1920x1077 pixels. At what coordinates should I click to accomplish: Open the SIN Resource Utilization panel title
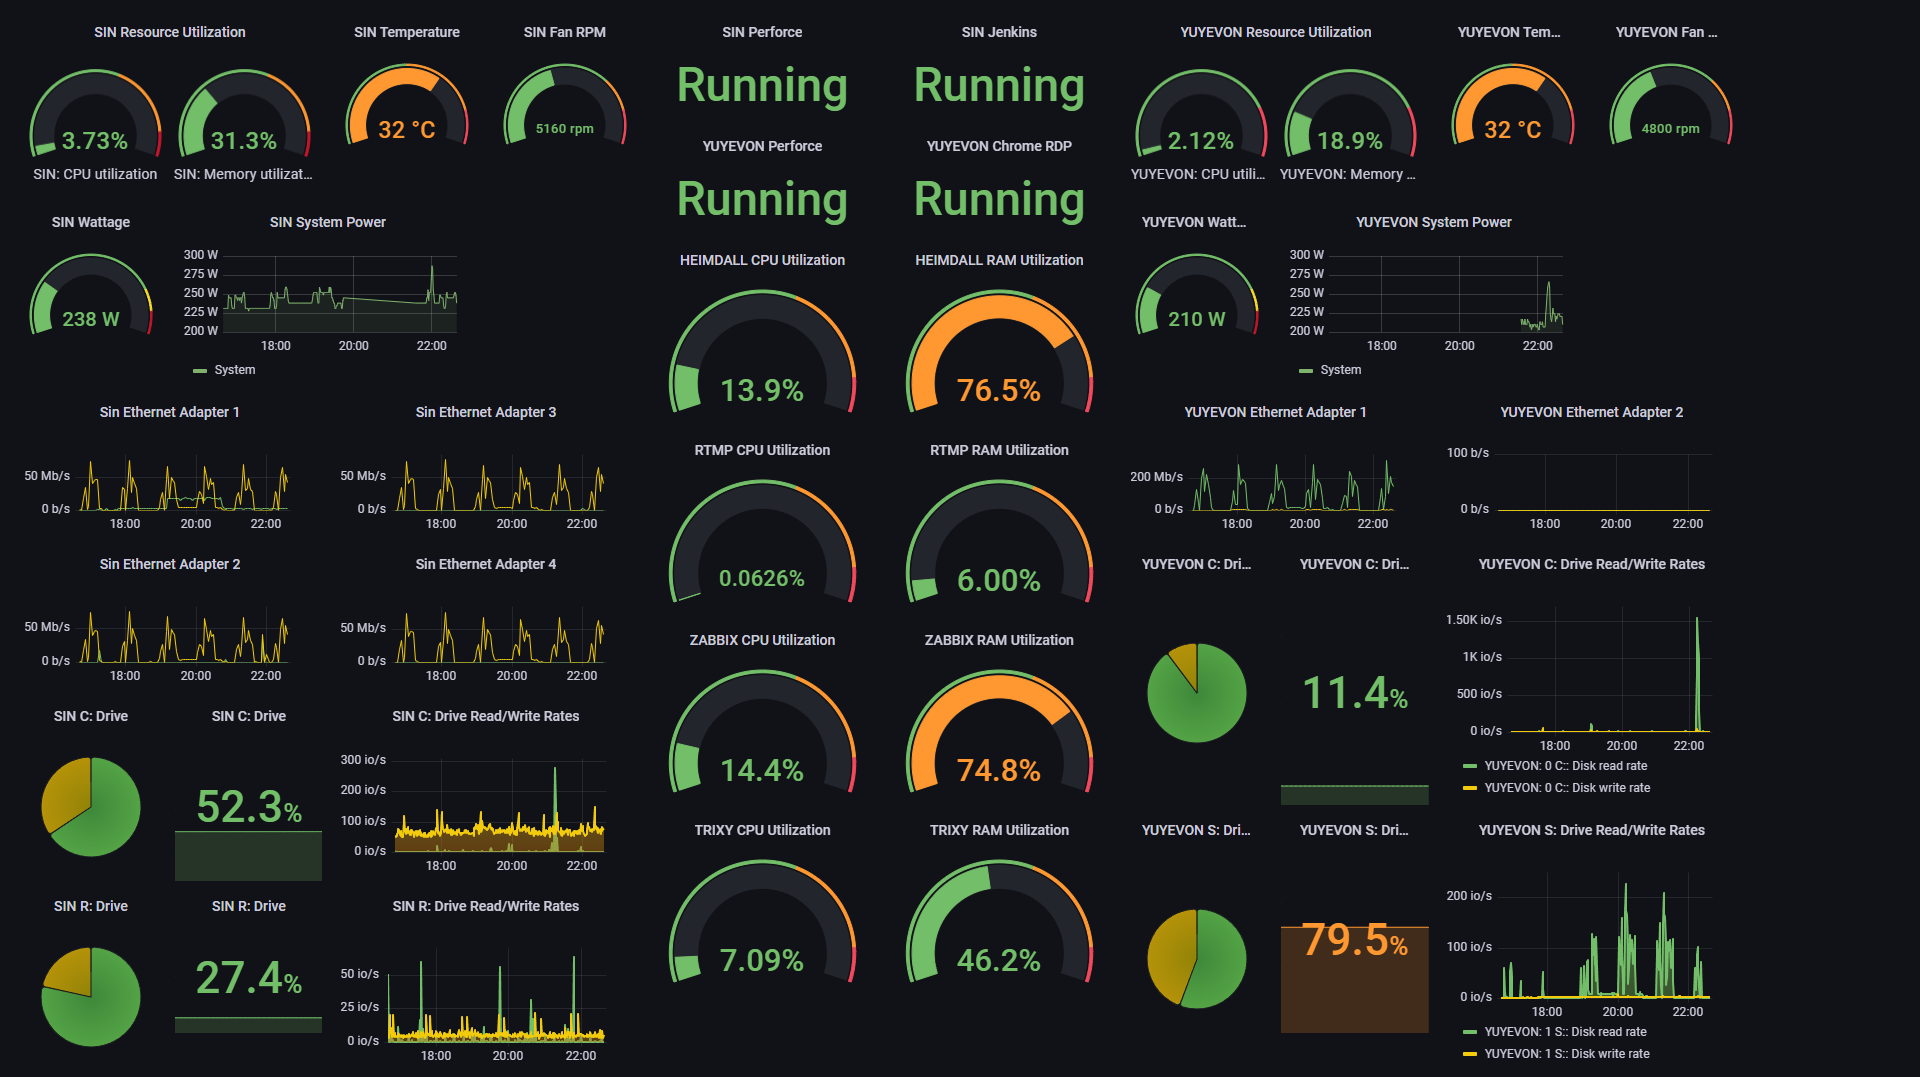170,32
